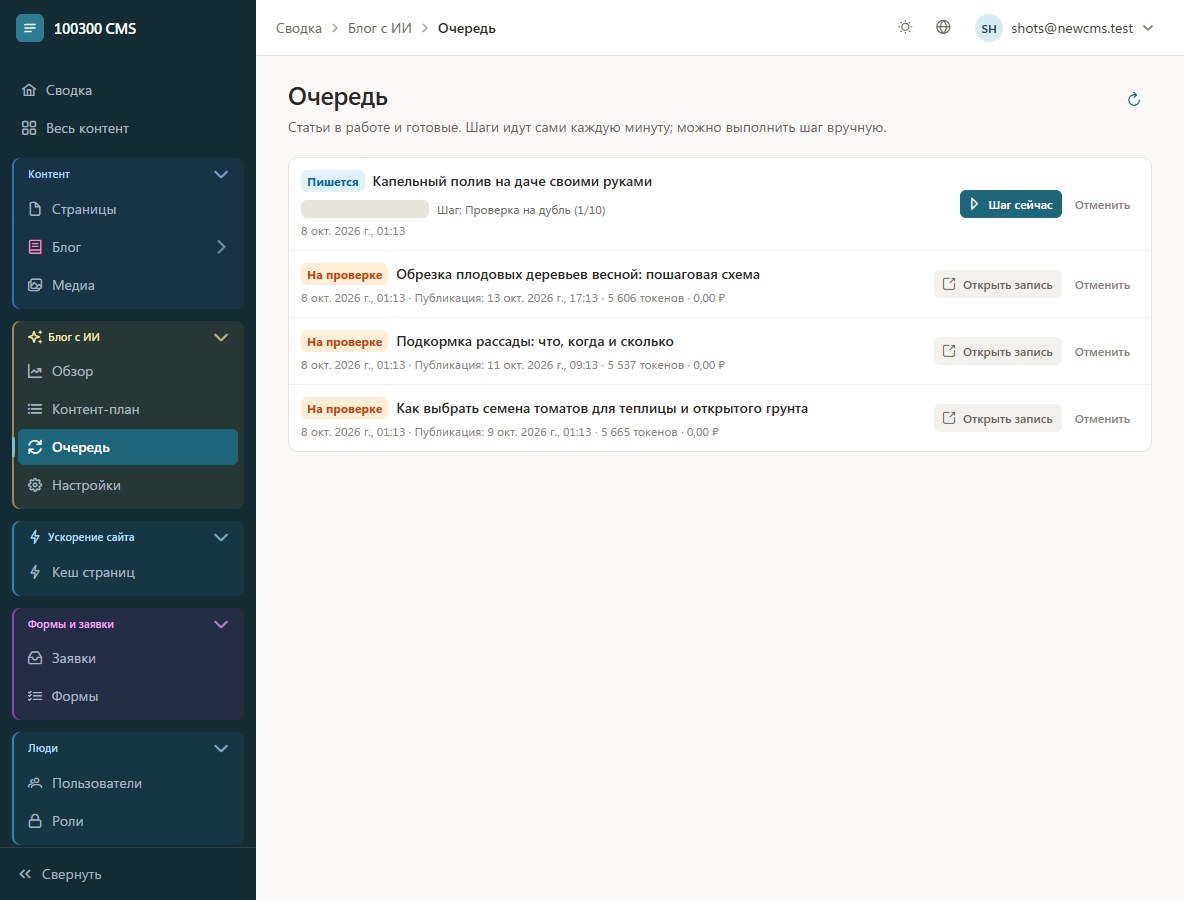Collapse the Люди section
1184x900 pixels.
point(220,748)
